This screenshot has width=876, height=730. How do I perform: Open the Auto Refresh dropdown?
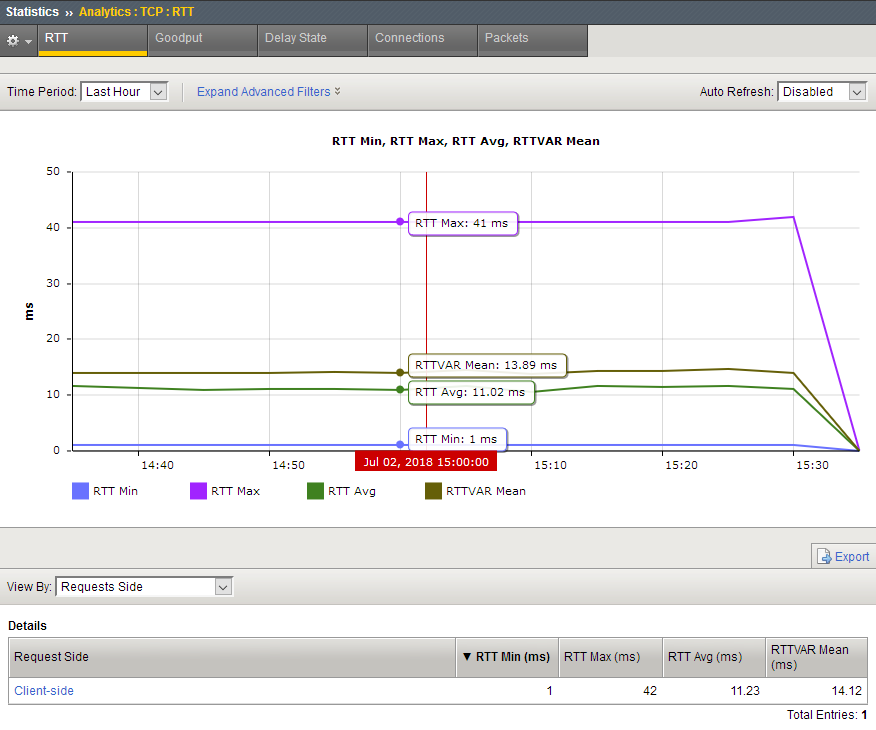tap(821, 92)
